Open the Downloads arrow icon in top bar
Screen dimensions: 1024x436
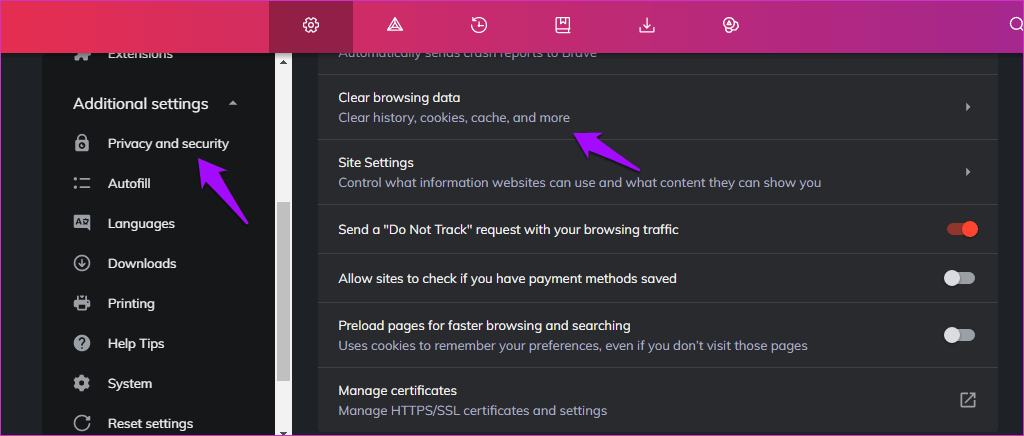click(x=646, y=26)
